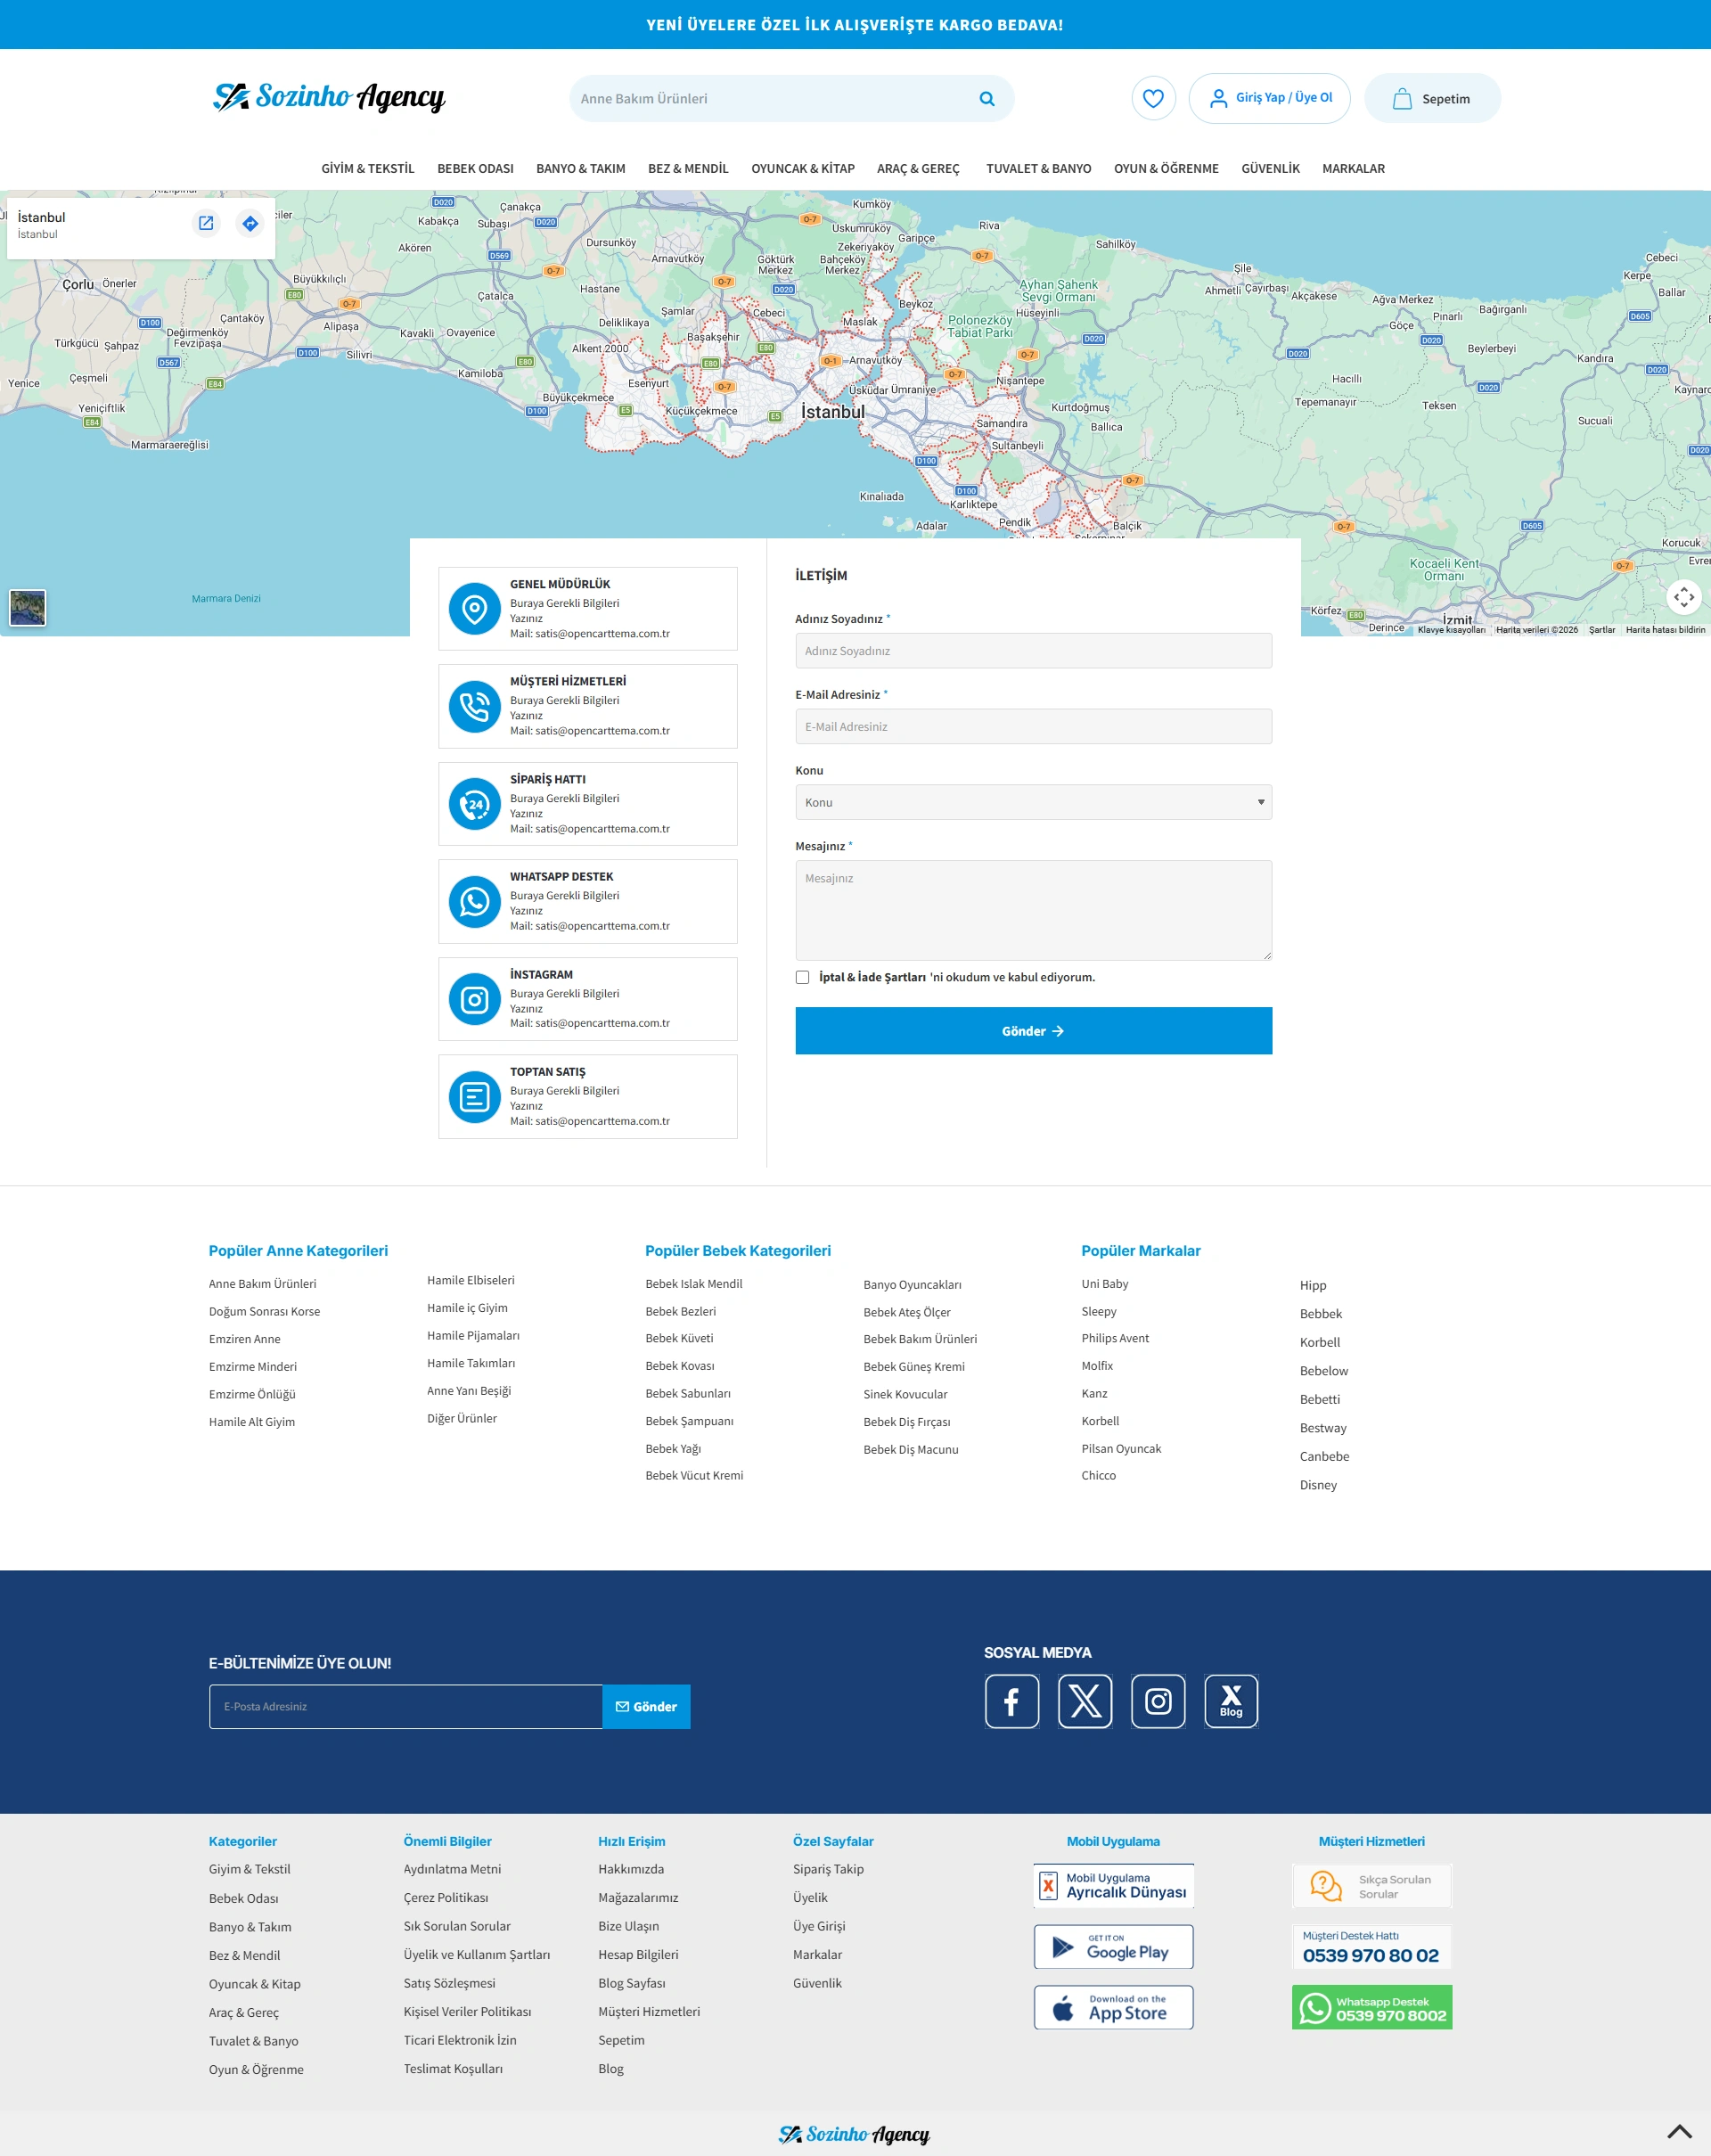
Task: Open the BEBEK ODASI menu
Action: [475, 168]
